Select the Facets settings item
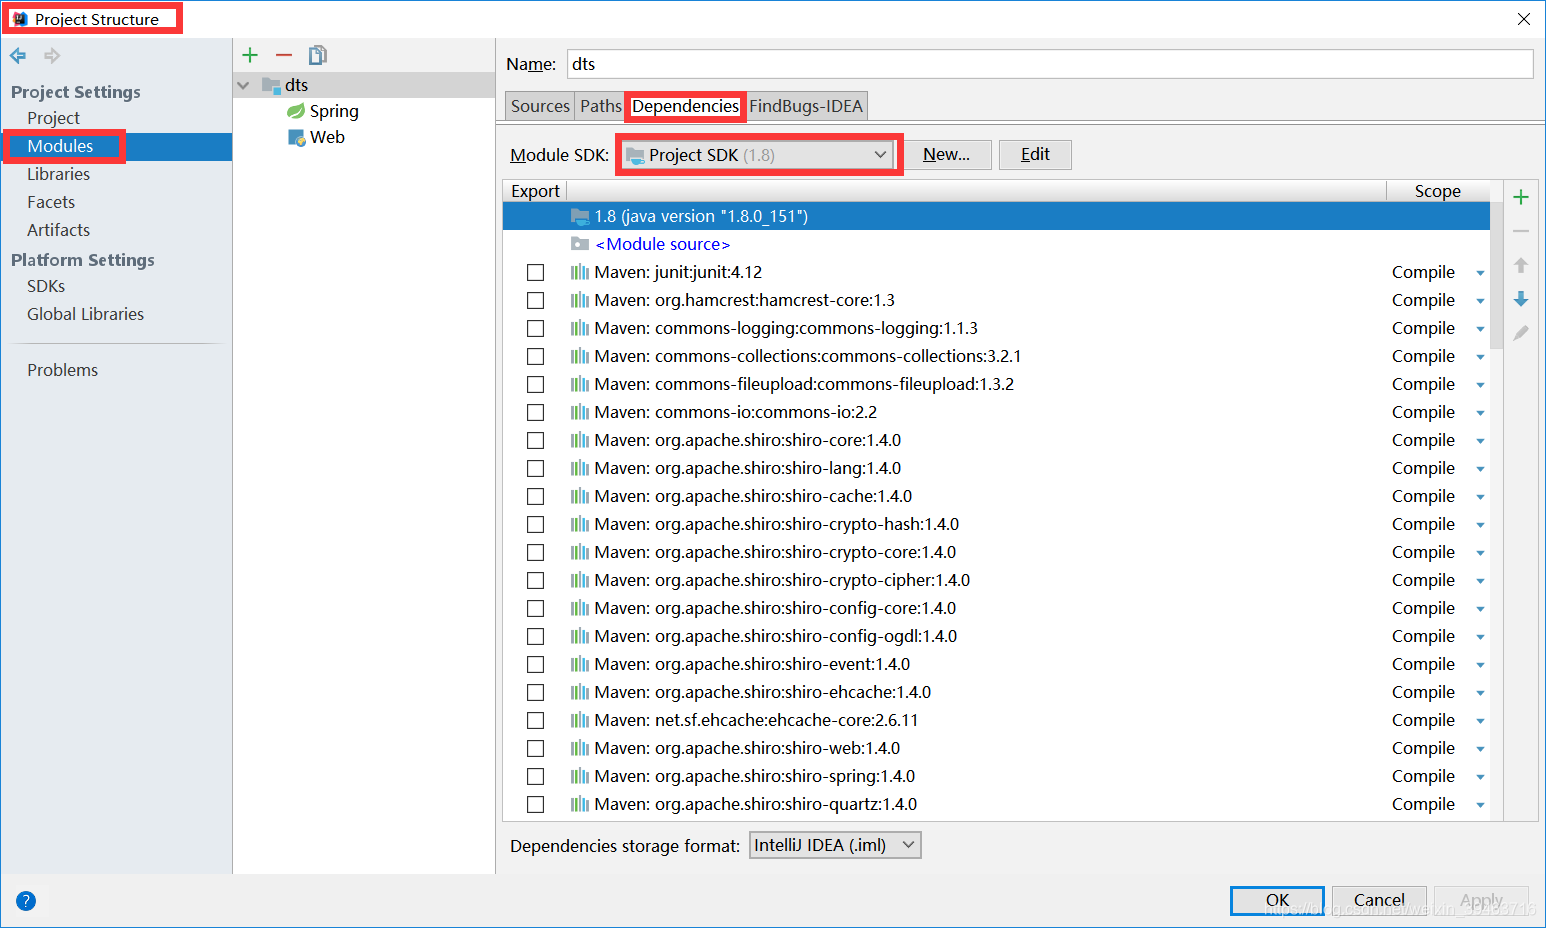The width and height of the screenshot is (1546, 928). pyautogui.click(x=51, y=202)
